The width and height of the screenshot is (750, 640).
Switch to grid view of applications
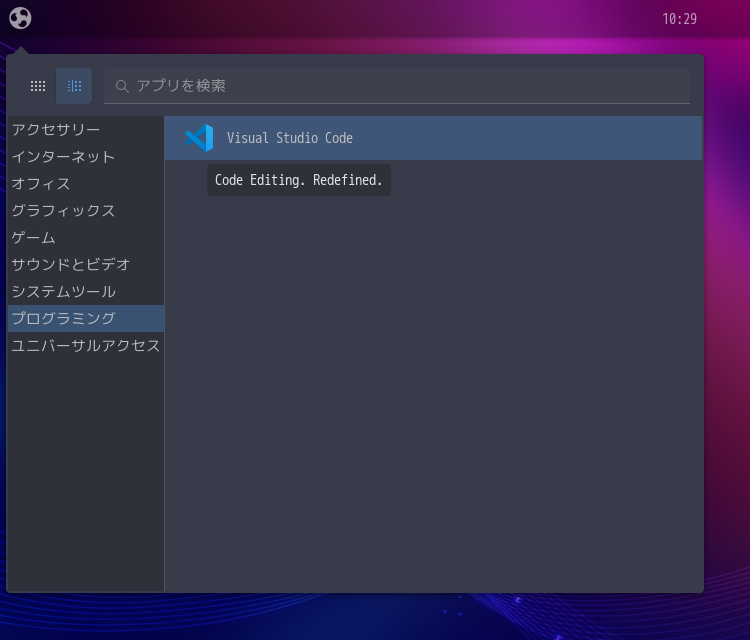coord(38,86)
